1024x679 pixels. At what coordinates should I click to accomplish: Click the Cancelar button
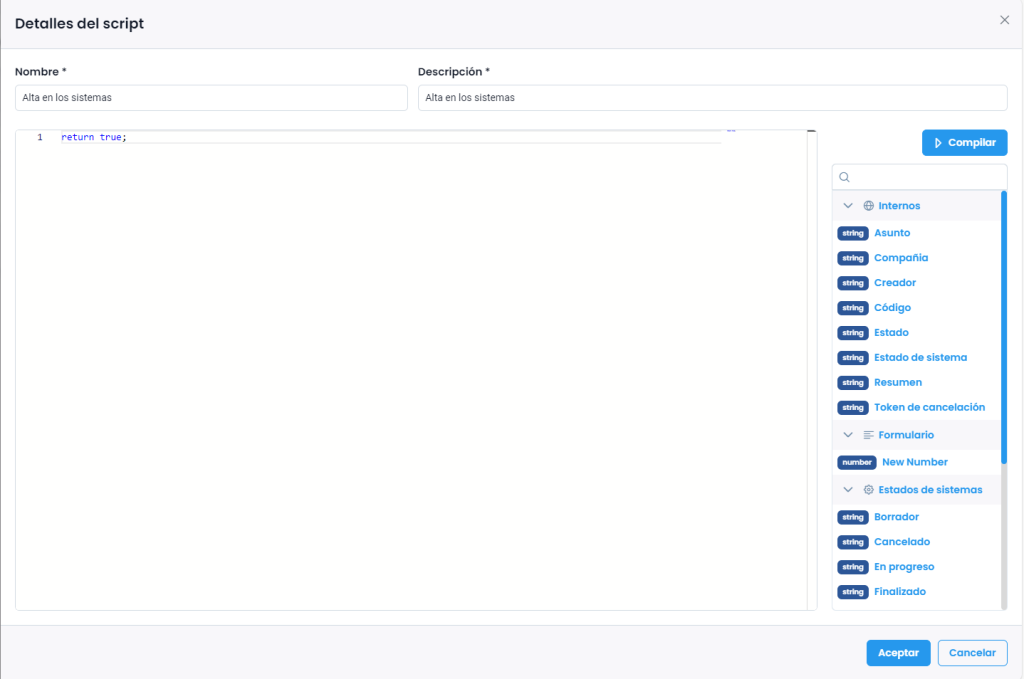pyautogui.click(x=972, y=653)
